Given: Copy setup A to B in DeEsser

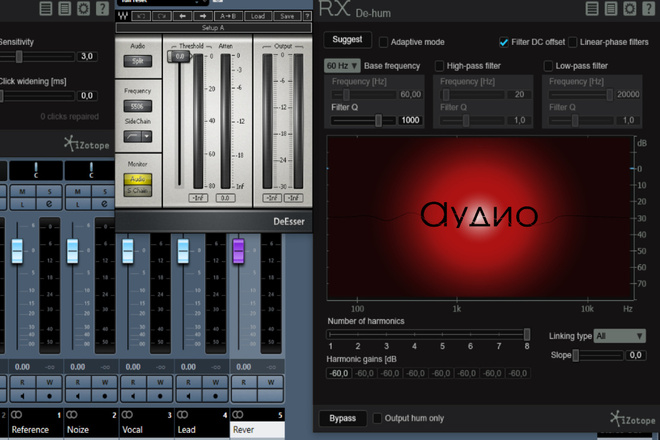Looking at the screenshot, I should (228, 16).
